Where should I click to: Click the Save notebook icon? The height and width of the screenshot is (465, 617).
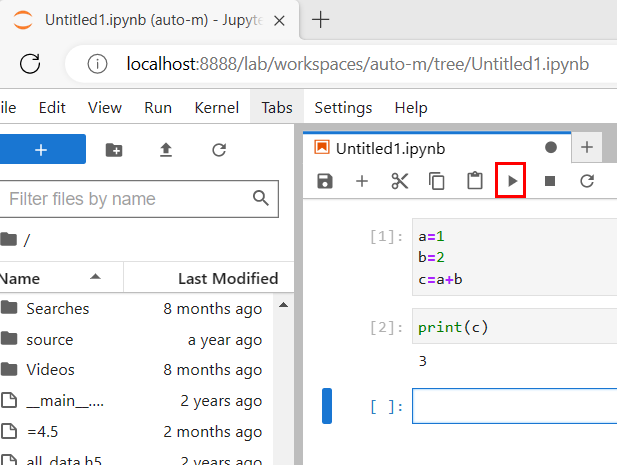tap(325, 181)
